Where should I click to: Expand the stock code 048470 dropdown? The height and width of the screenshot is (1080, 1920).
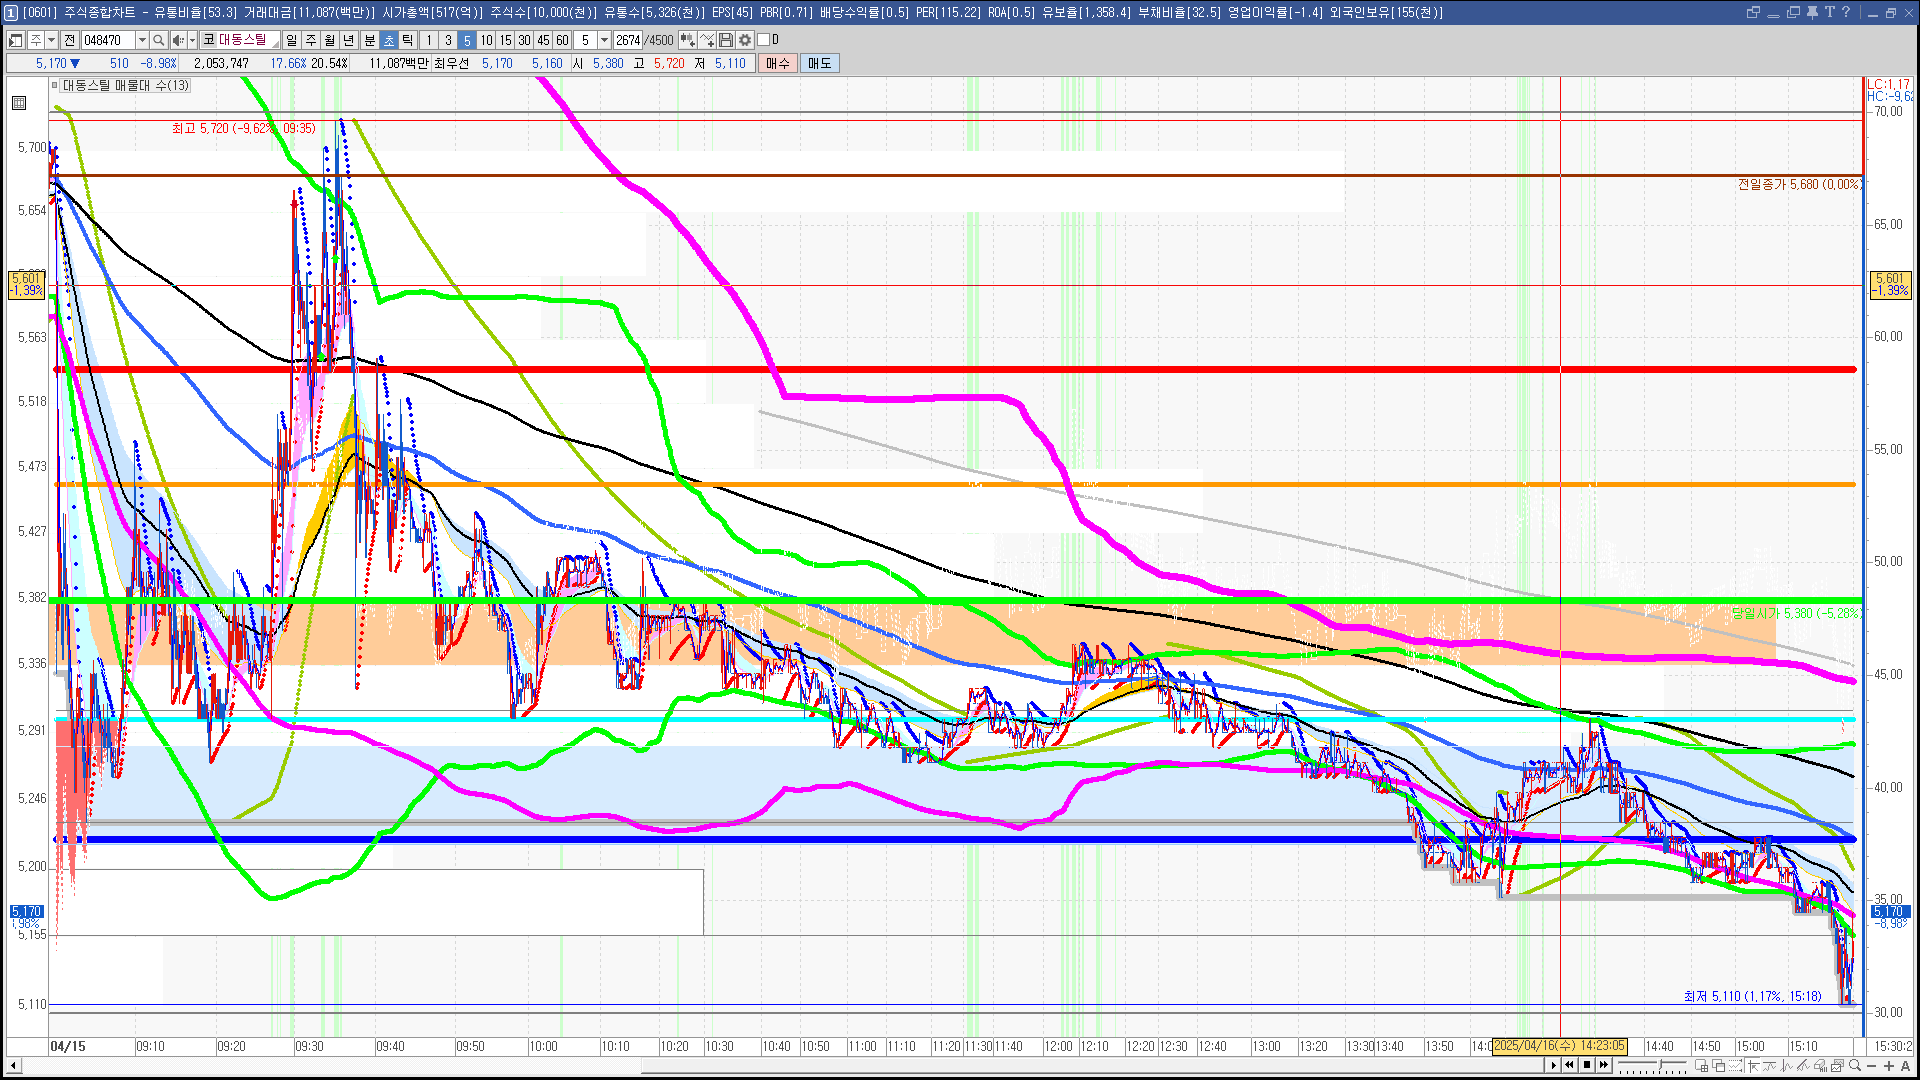click(141, 40)
